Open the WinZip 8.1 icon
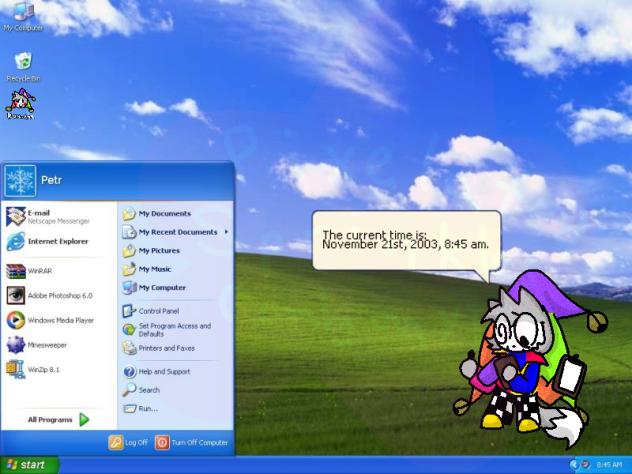632x474 pixels. (x=16, y=370)
